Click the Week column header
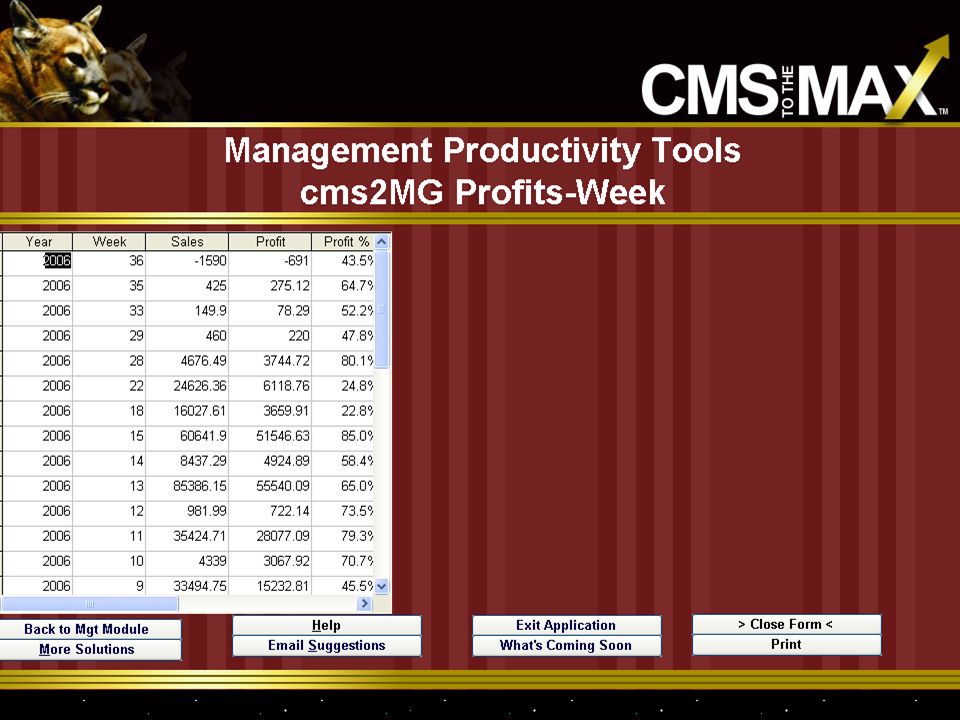Image resolution: width=960 pixels, height=720 pixels. tap(109, 242)
